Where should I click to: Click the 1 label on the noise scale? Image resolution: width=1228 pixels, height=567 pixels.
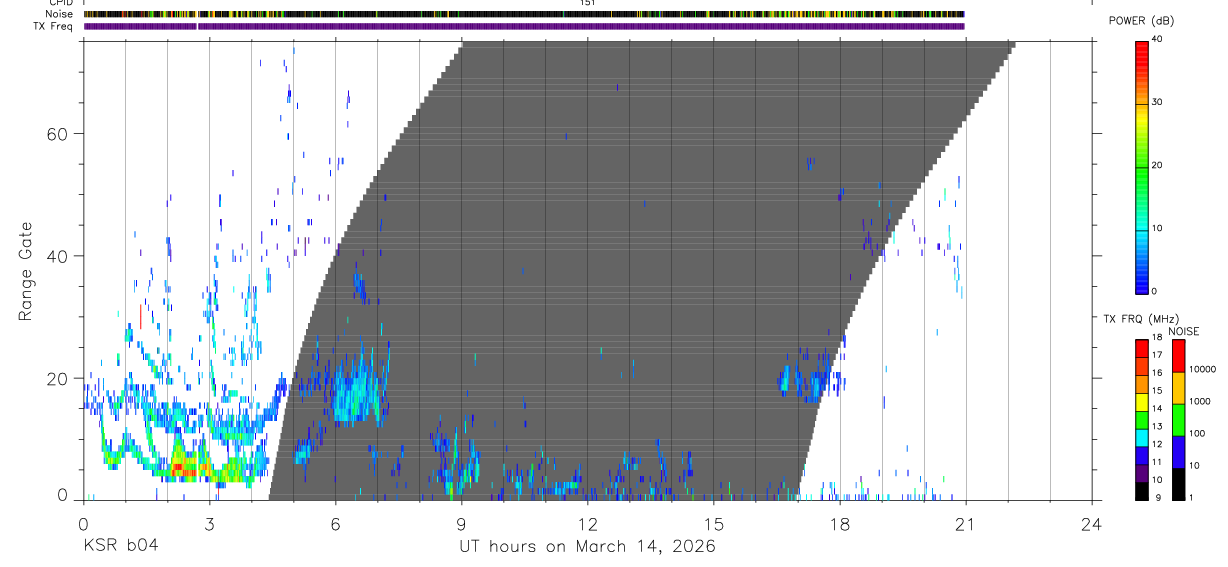[1193, 497]
